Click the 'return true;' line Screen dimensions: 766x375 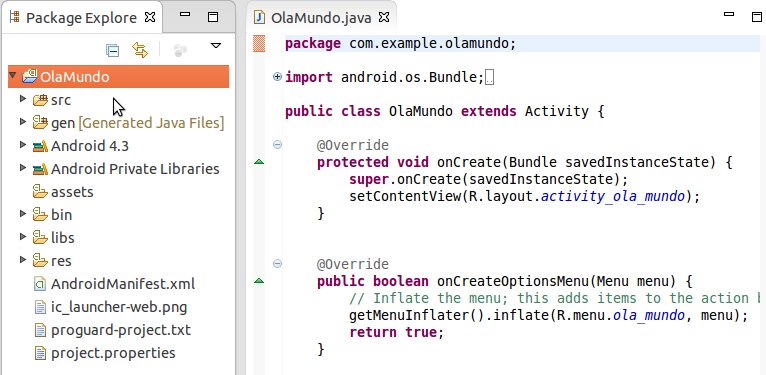pos(396,333)
